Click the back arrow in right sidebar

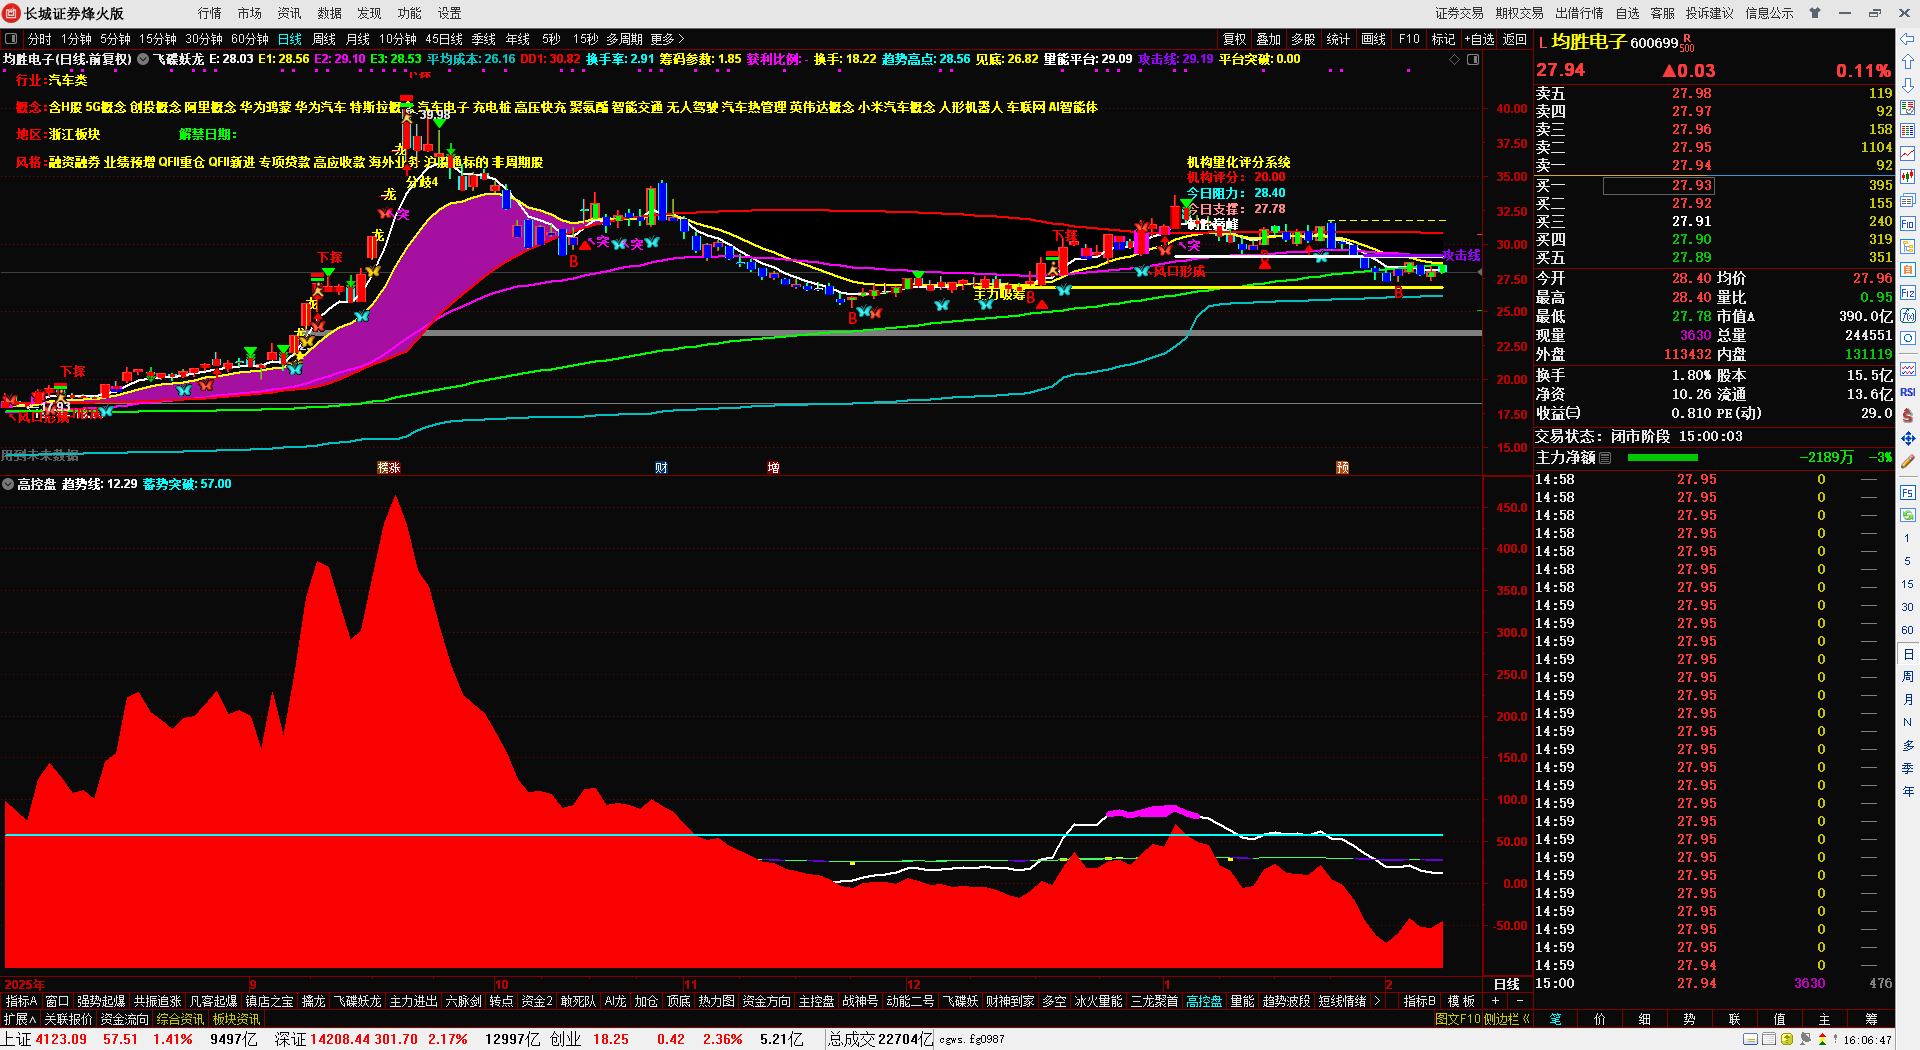click(x=1908, y=39)
